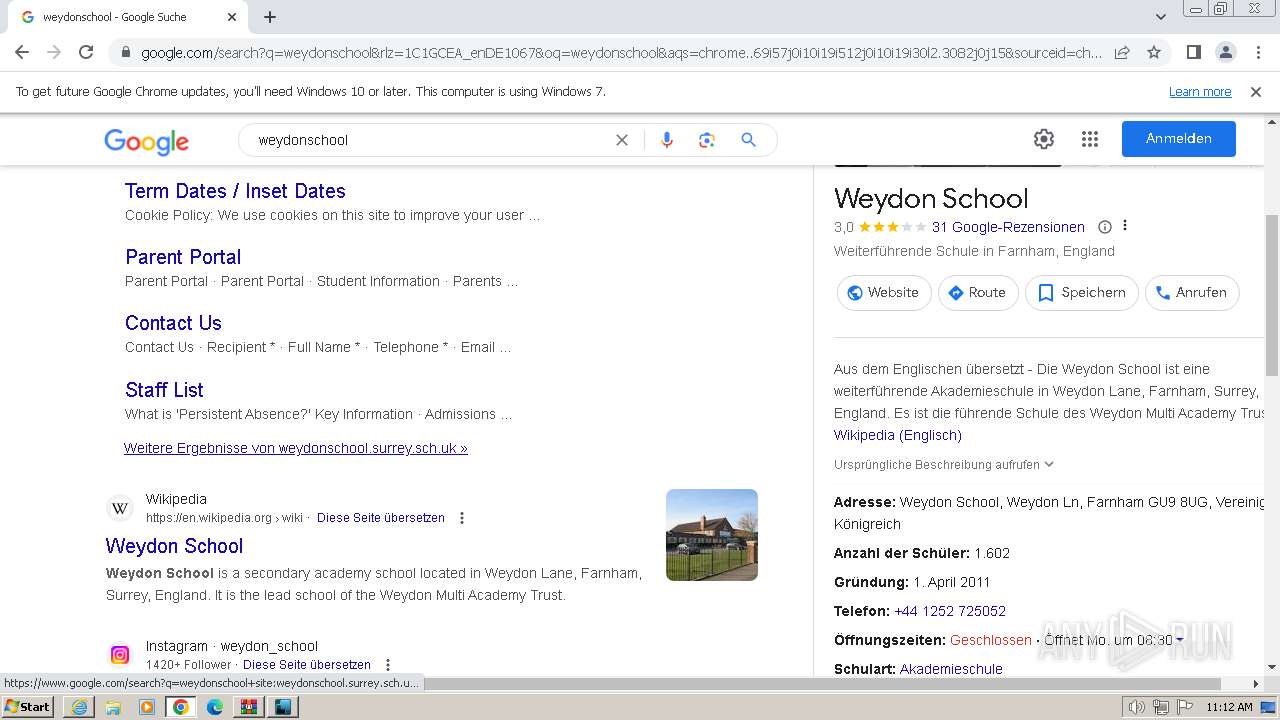This screenshot has height=720, width=1280.
Task: Open the Windows Start button
Action: click(28, 706)
